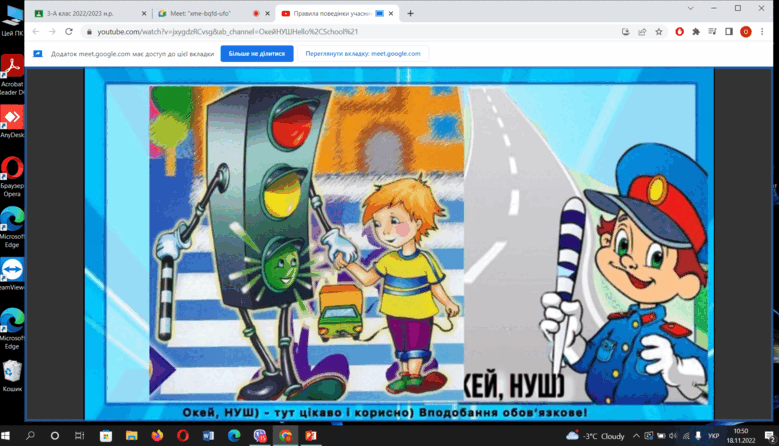Open the notification center icon

(x=770, y=436)
